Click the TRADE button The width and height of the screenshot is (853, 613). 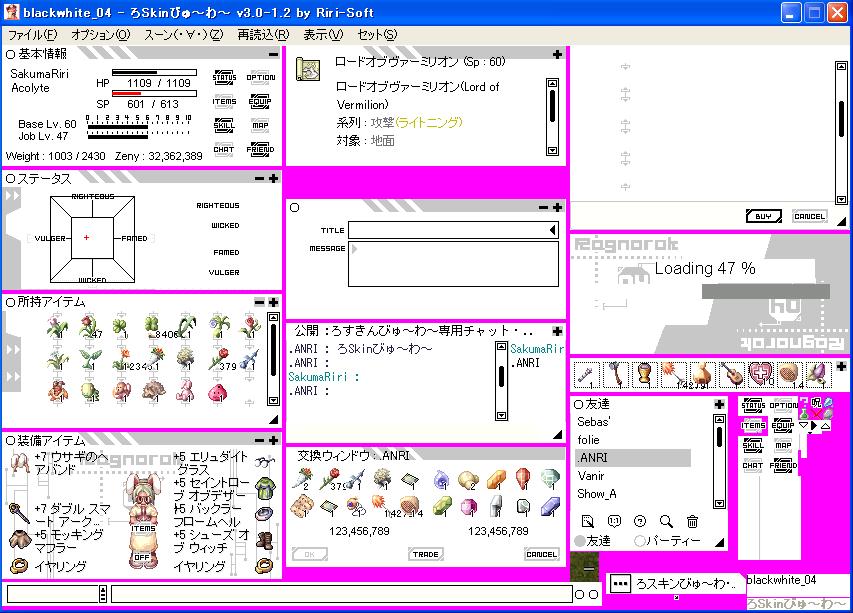(425, 554)
